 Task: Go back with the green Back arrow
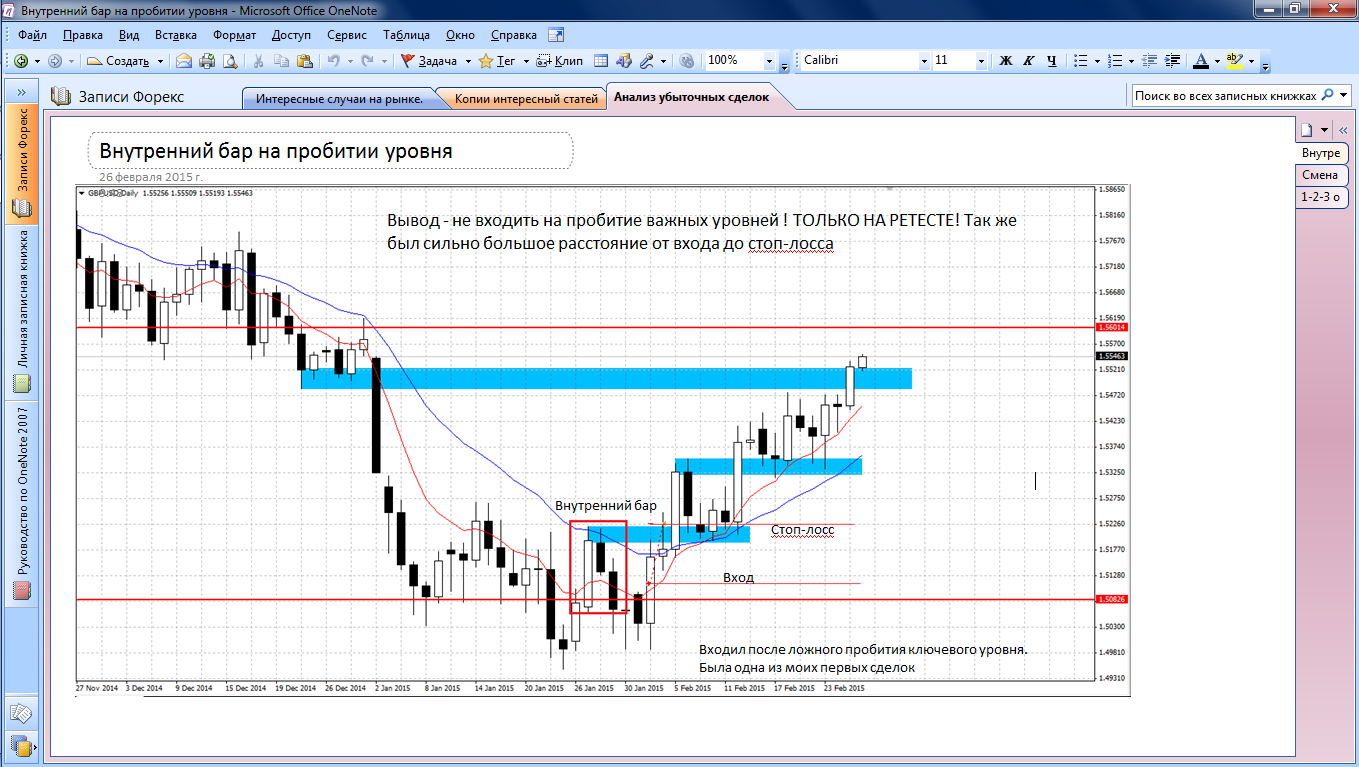point(21,61)
